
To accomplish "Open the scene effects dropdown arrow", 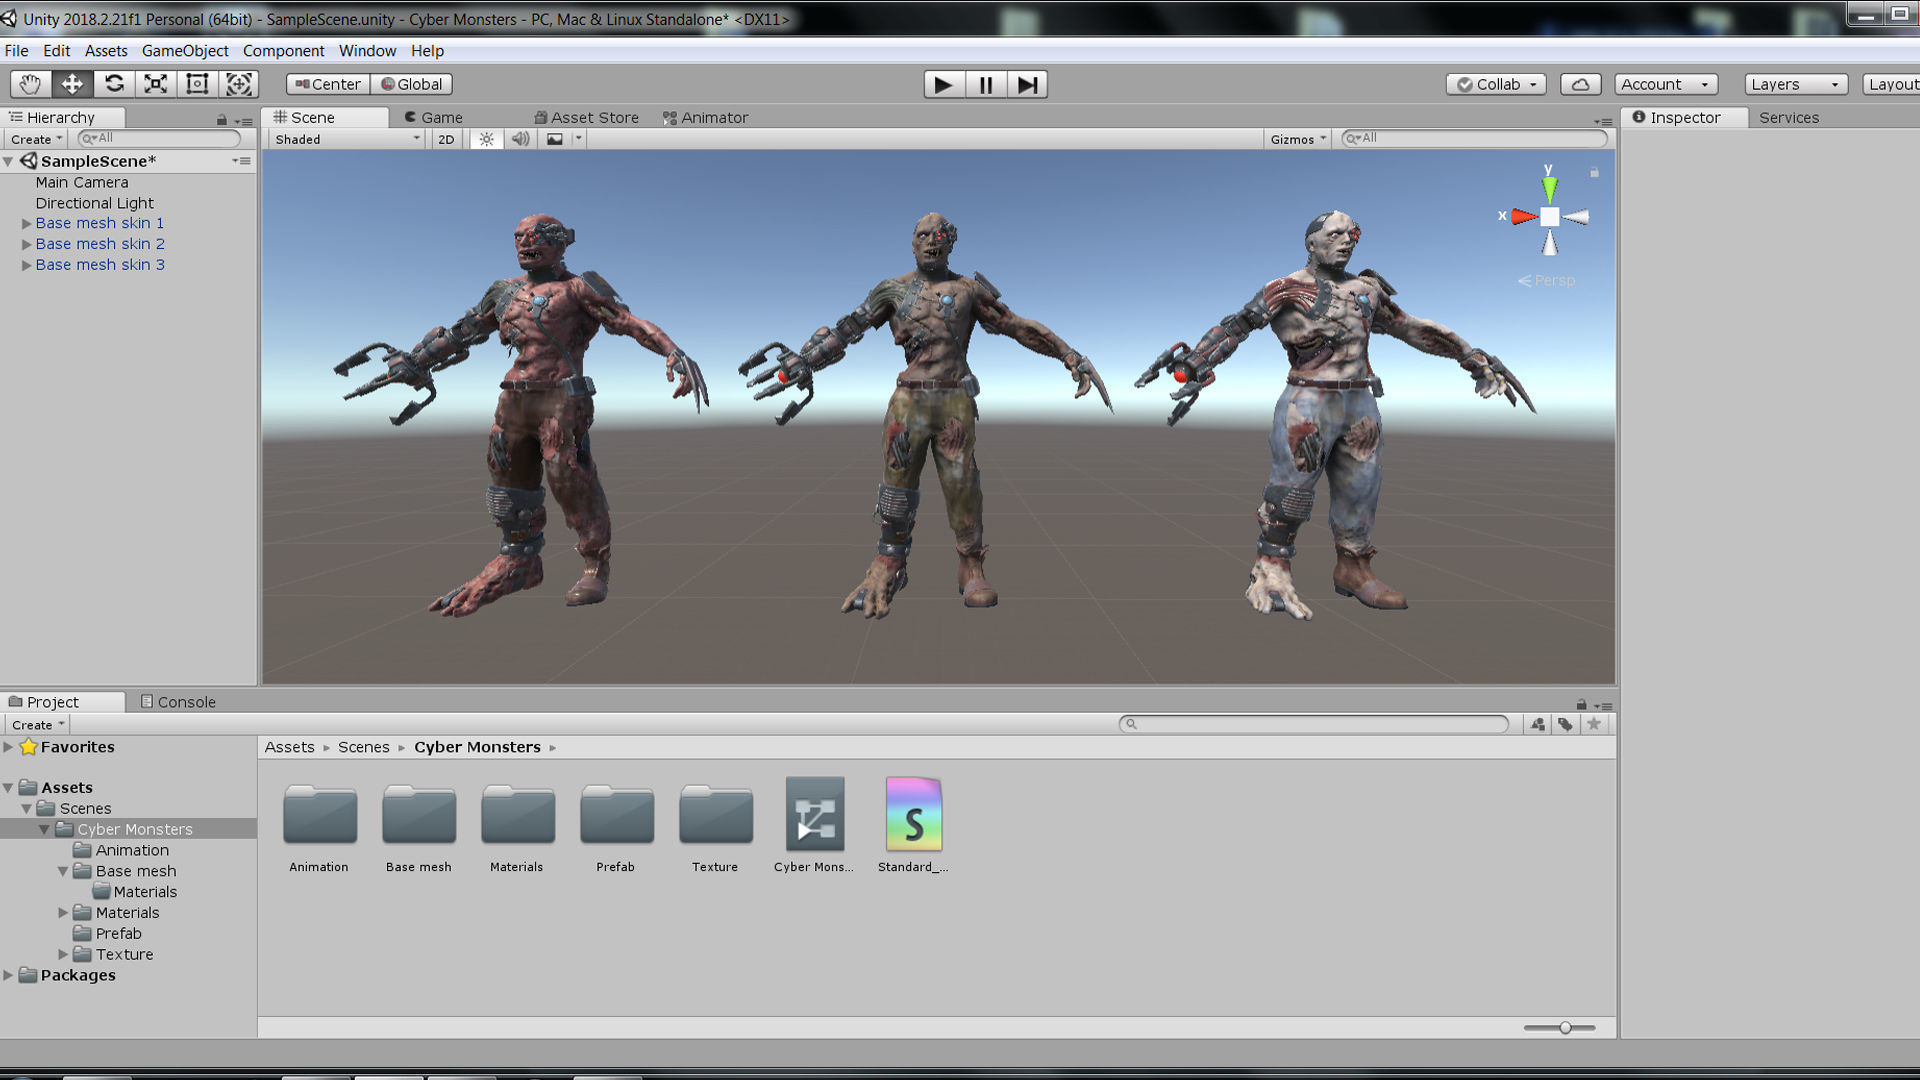I will click(578, 139).
